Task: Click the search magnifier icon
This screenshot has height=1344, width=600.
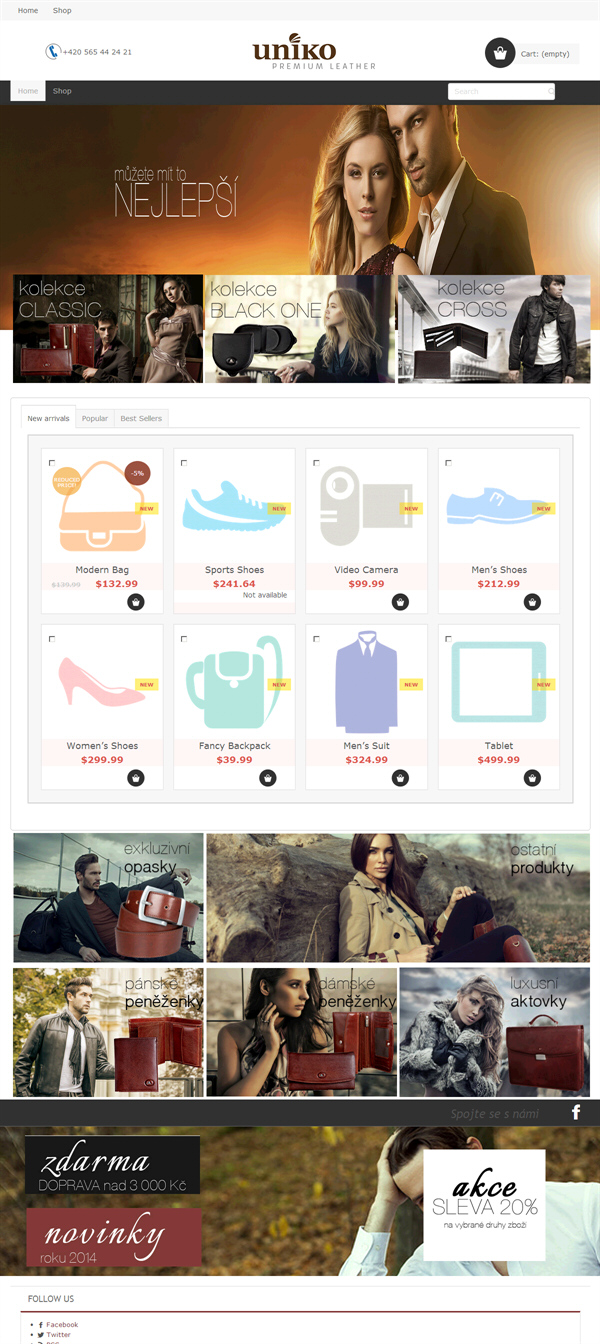Action: (x=550, y=91)
